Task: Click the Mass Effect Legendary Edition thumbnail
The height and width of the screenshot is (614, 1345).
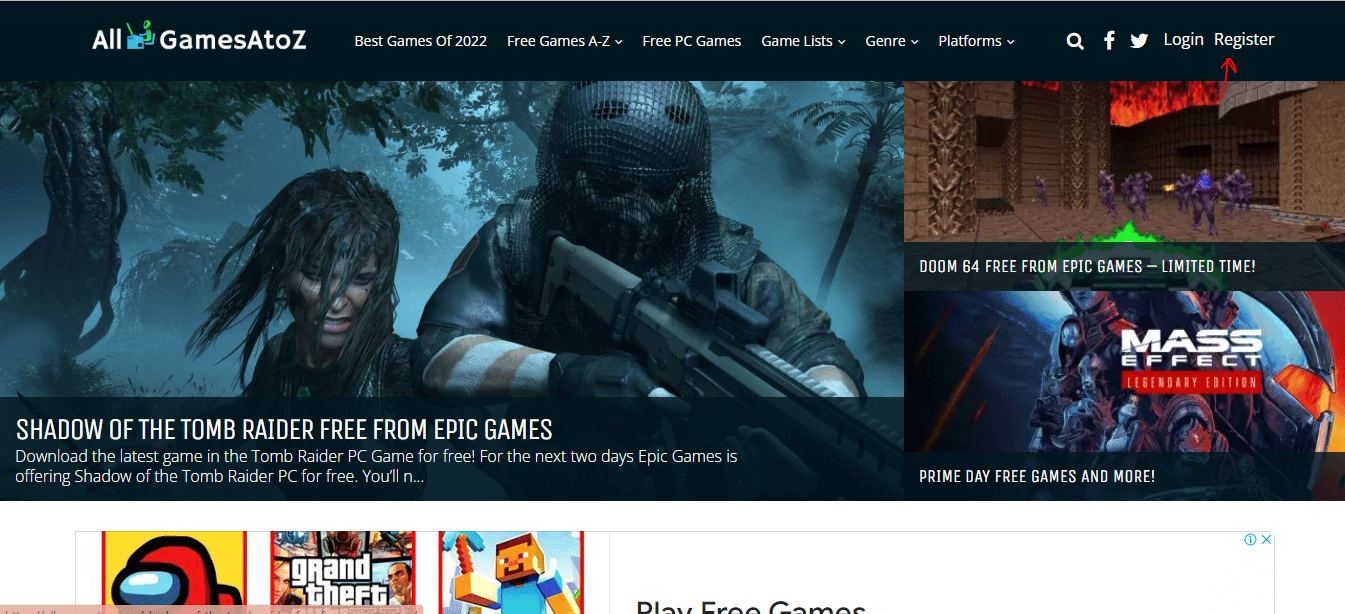Action: [x=1124, y=371]
